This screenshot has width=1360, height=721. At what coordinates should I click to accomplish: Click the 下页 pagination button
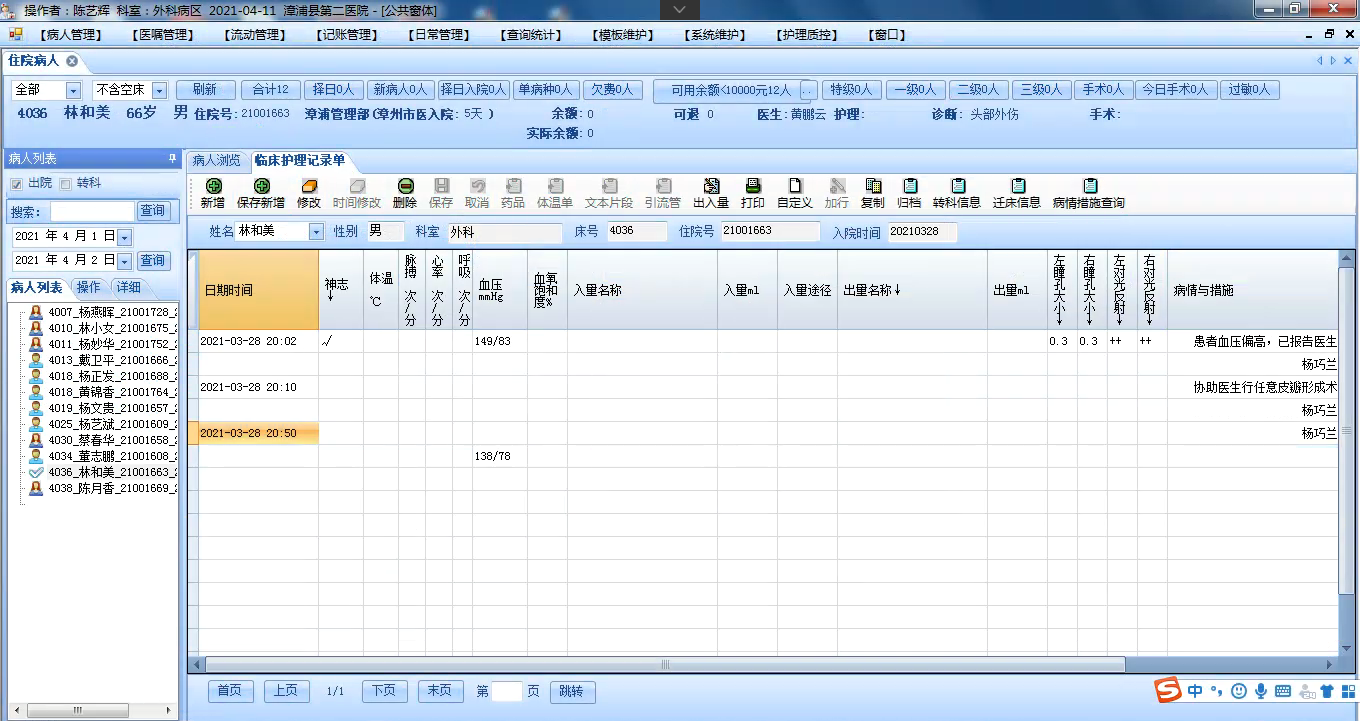[x=384, y=691]
